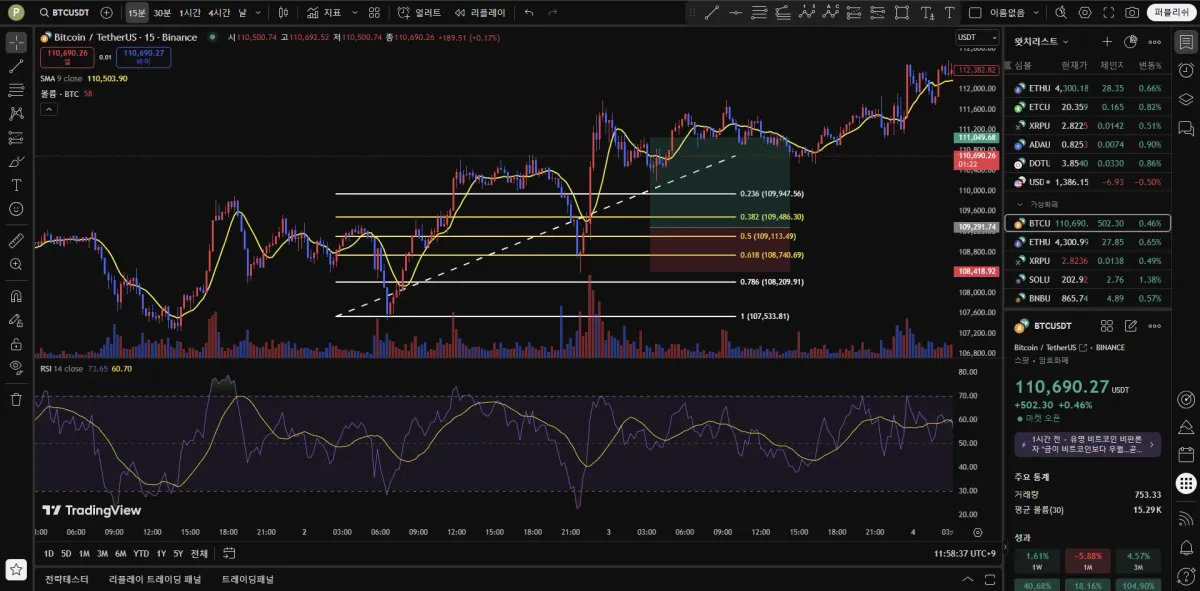Expand the 왓치리스트 watchlist dropdown

[1042, 42]
